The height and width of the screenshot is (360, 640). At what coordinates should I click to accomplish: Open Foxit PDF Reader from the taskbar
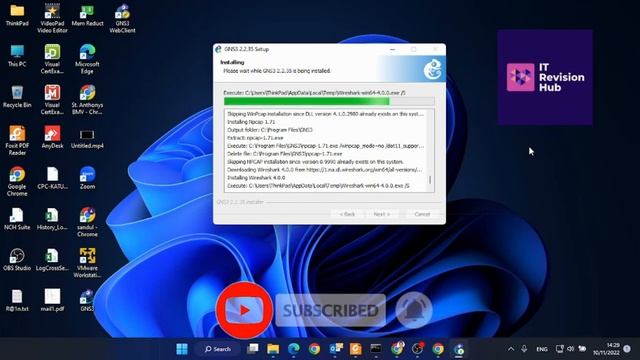coord(356,349)
